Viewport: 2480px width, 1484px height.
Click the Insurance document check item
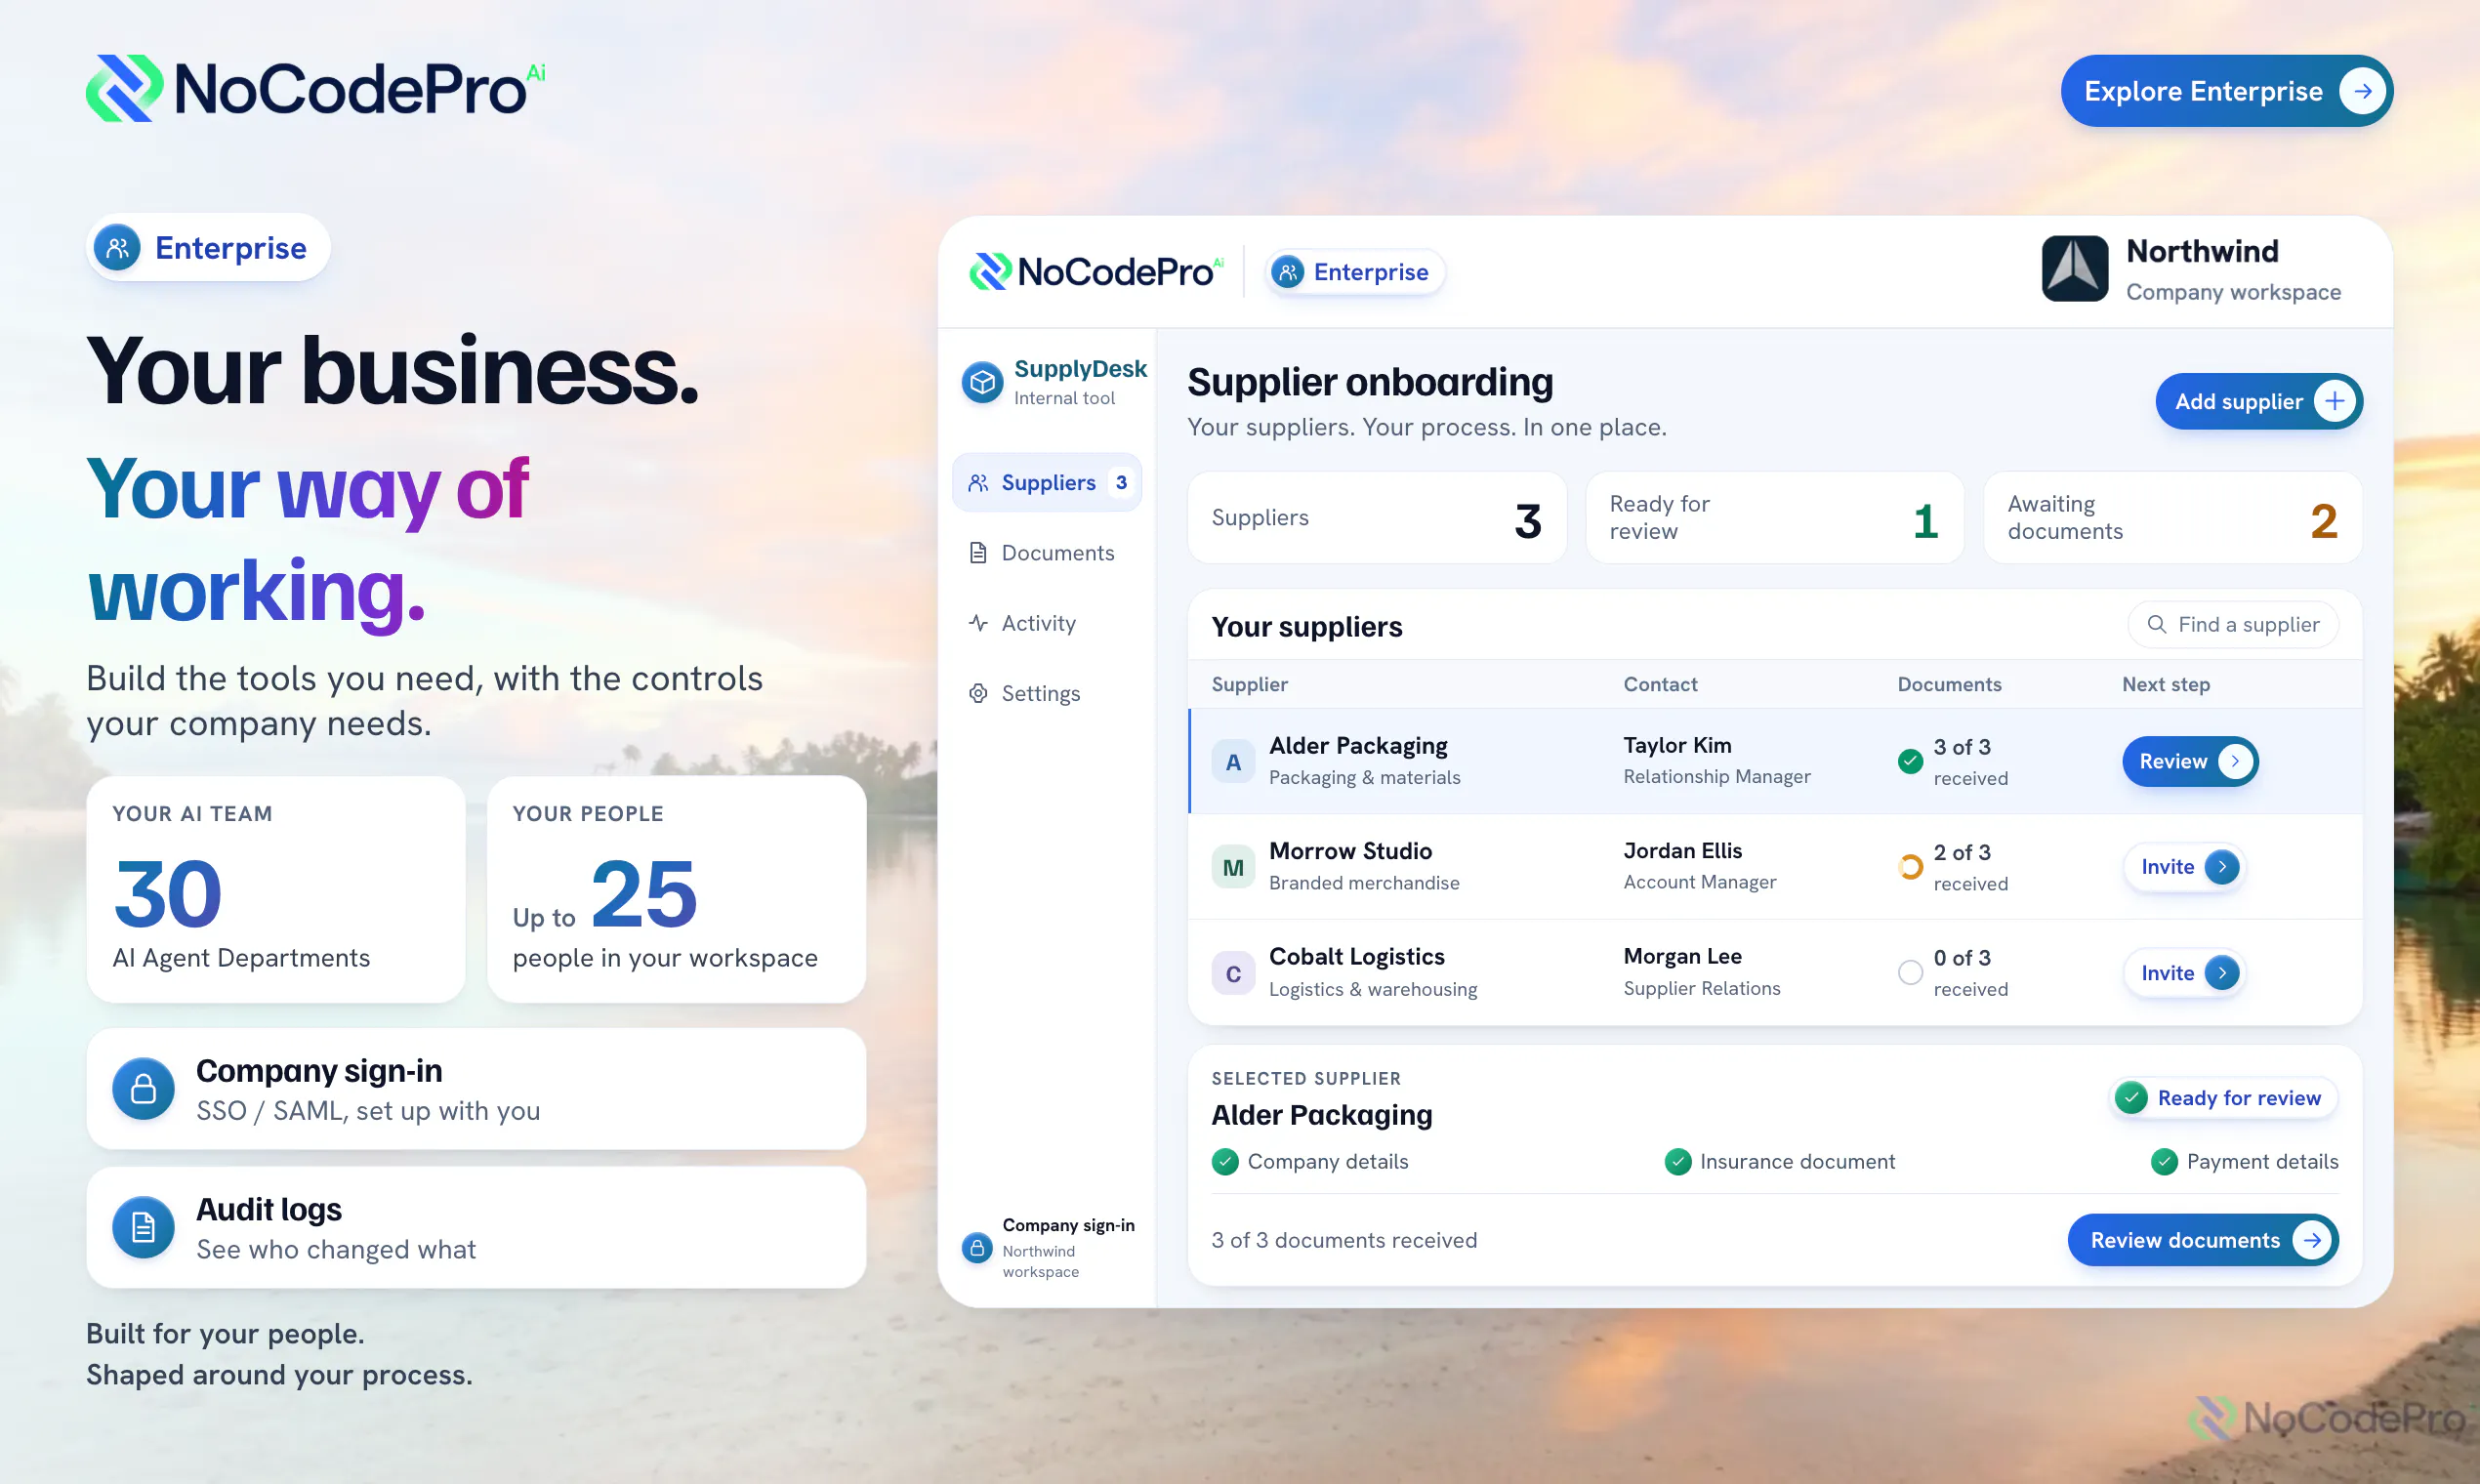(x=1779, y=1161)
